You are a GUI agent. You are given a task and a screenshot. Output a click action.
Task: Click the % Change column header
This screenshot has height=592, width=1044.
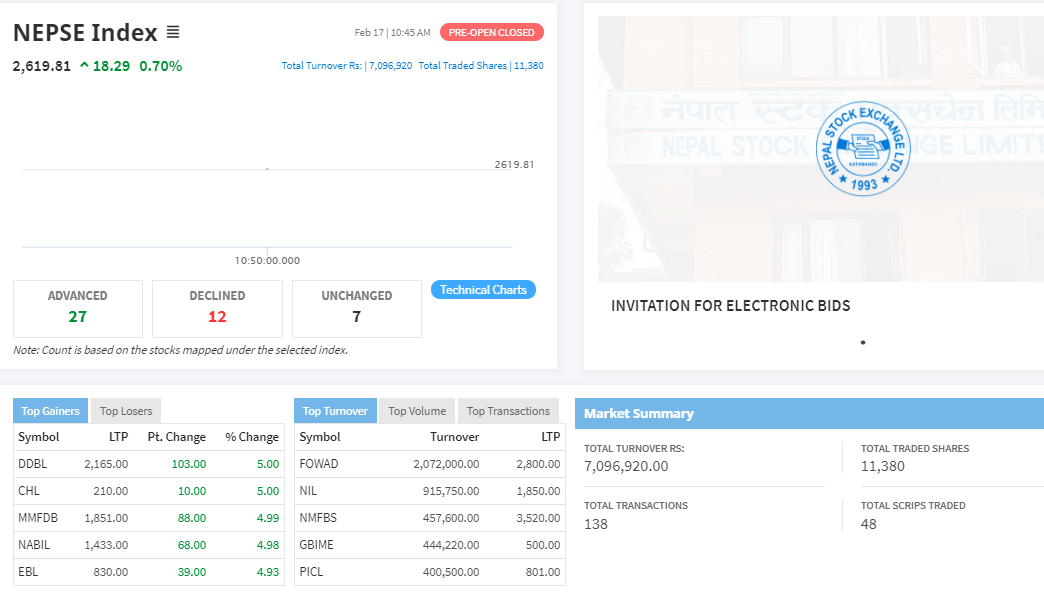click(252, 437)
